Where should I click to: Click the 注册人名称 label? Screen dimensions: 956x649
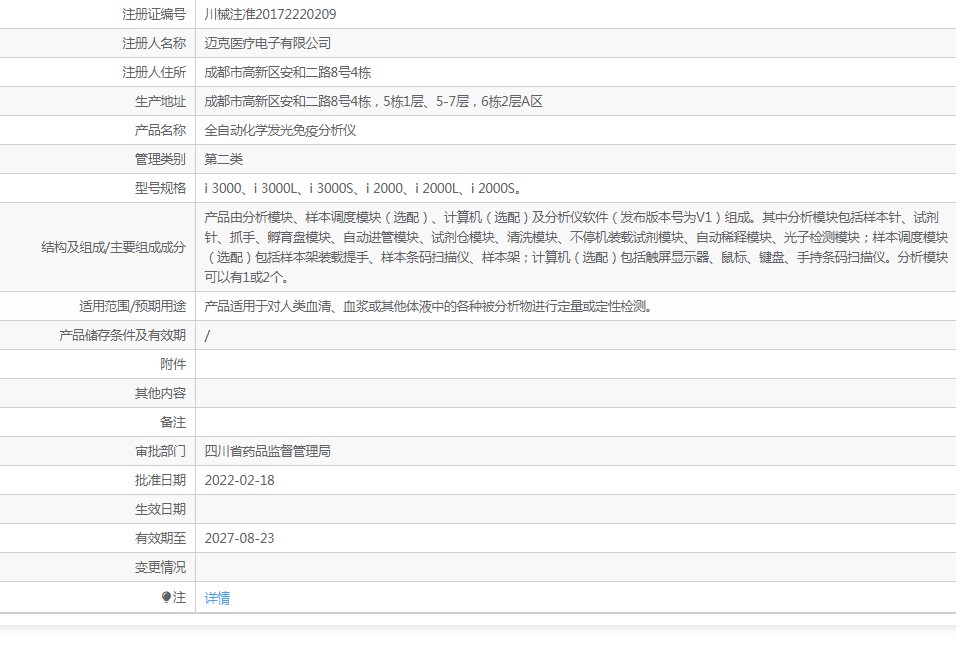point(154,43)
